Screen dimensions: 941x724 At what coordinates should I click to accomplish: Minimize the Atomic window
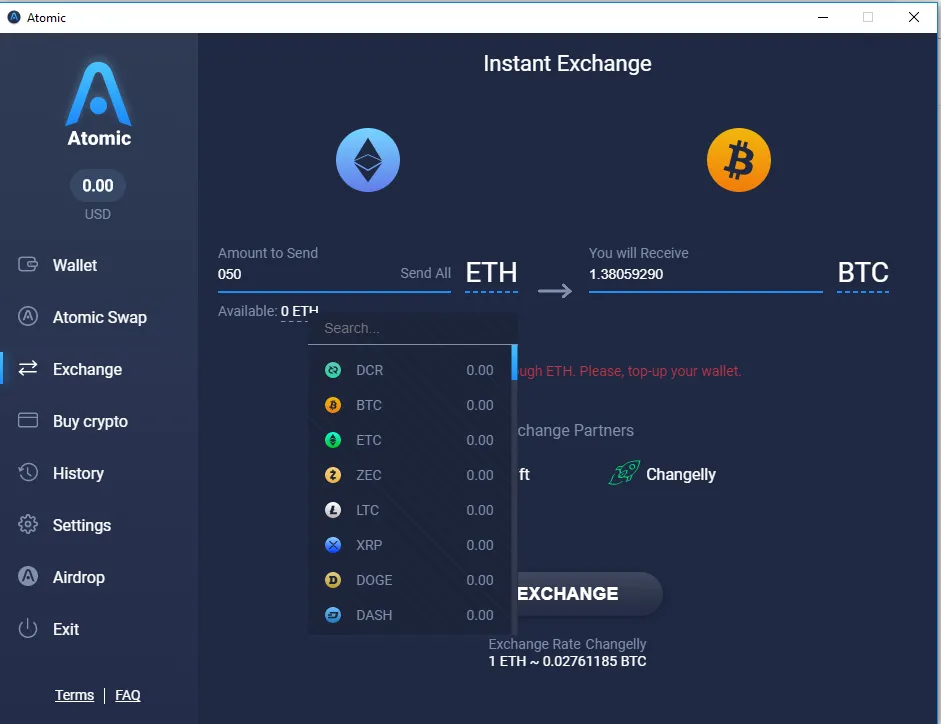[x=823, y=17]
